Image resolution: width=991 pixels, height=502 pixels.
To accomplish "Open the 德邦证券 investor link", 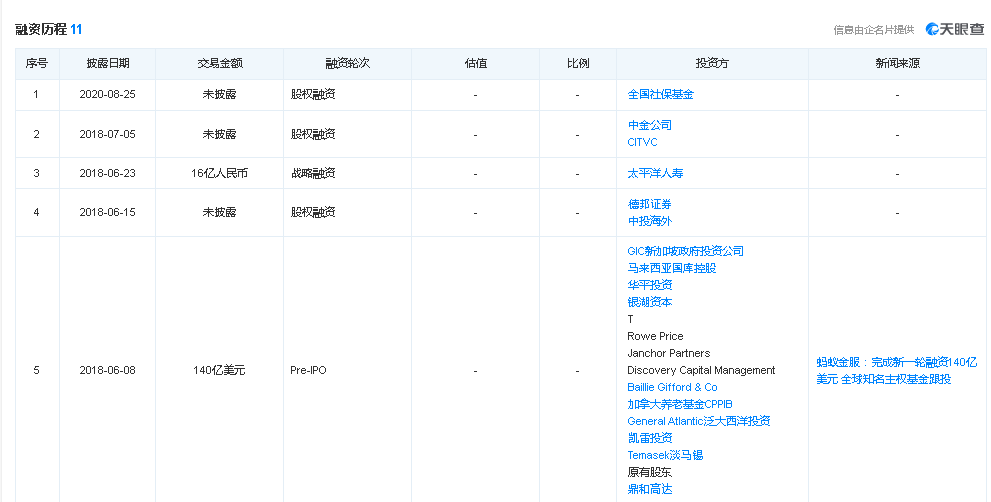I will (649, 204).
